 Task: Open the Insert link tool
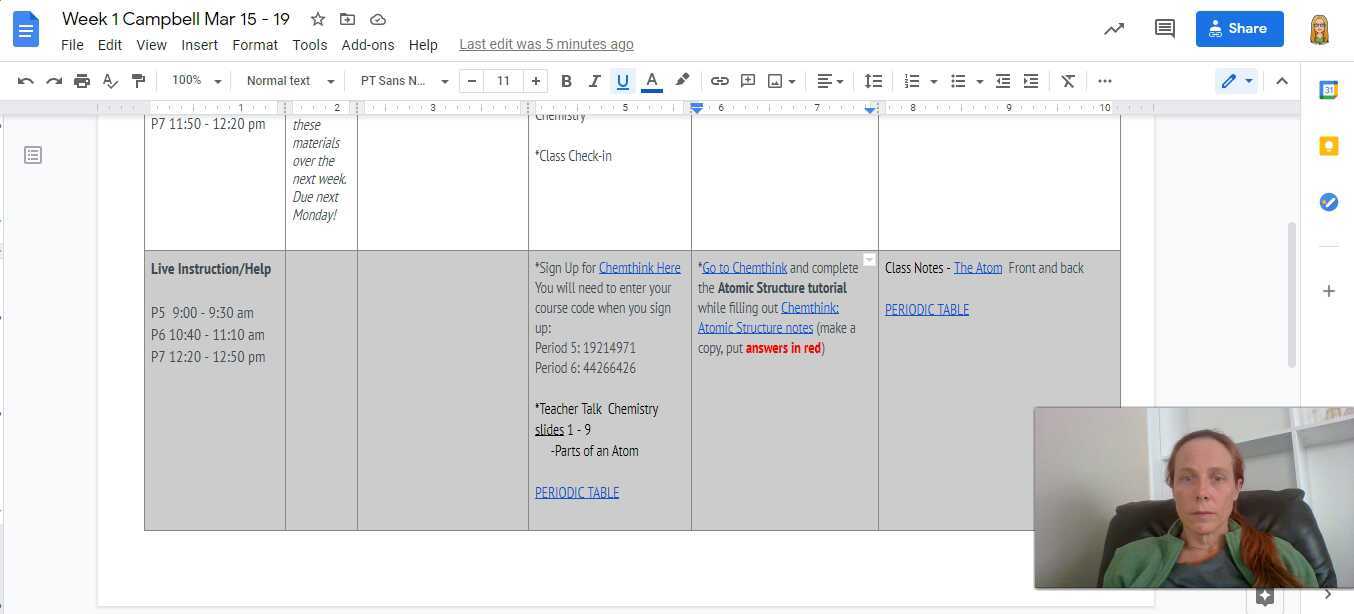click(719, 81)
